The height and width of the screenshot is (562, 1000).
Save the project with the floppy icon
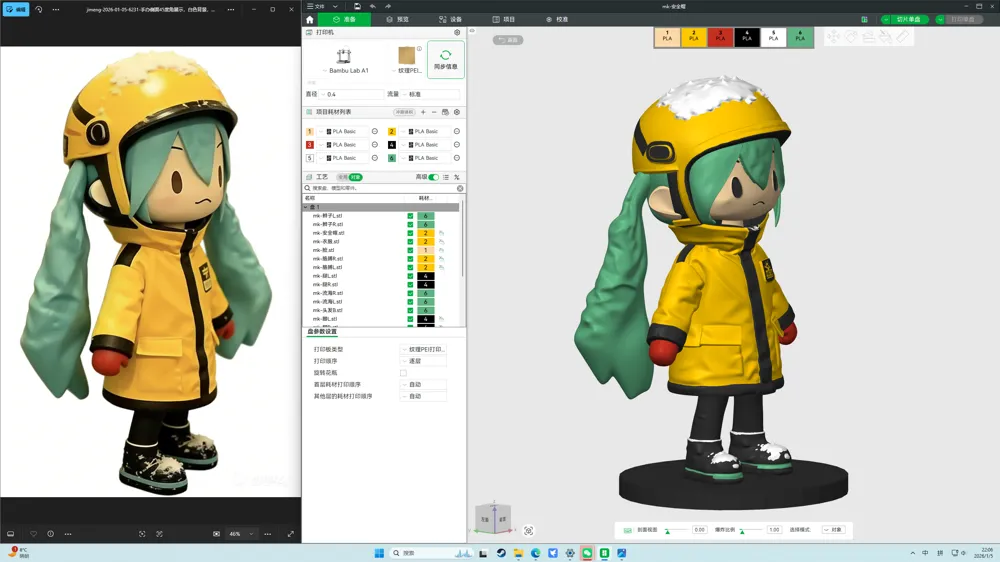357,6
